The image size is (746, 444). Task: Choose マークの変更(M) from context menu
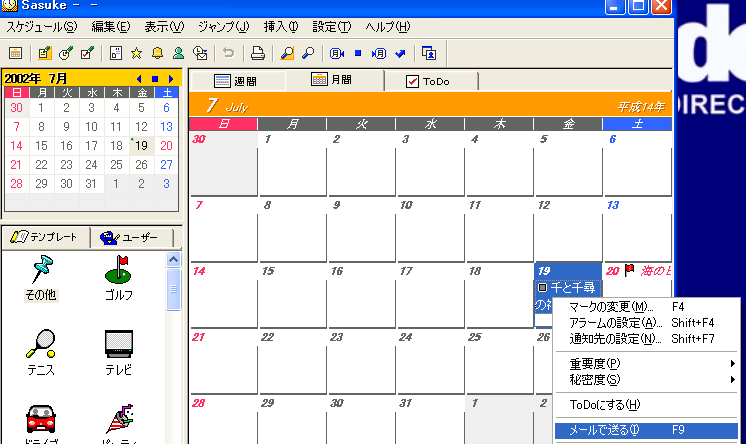click(x=646, y=307)
